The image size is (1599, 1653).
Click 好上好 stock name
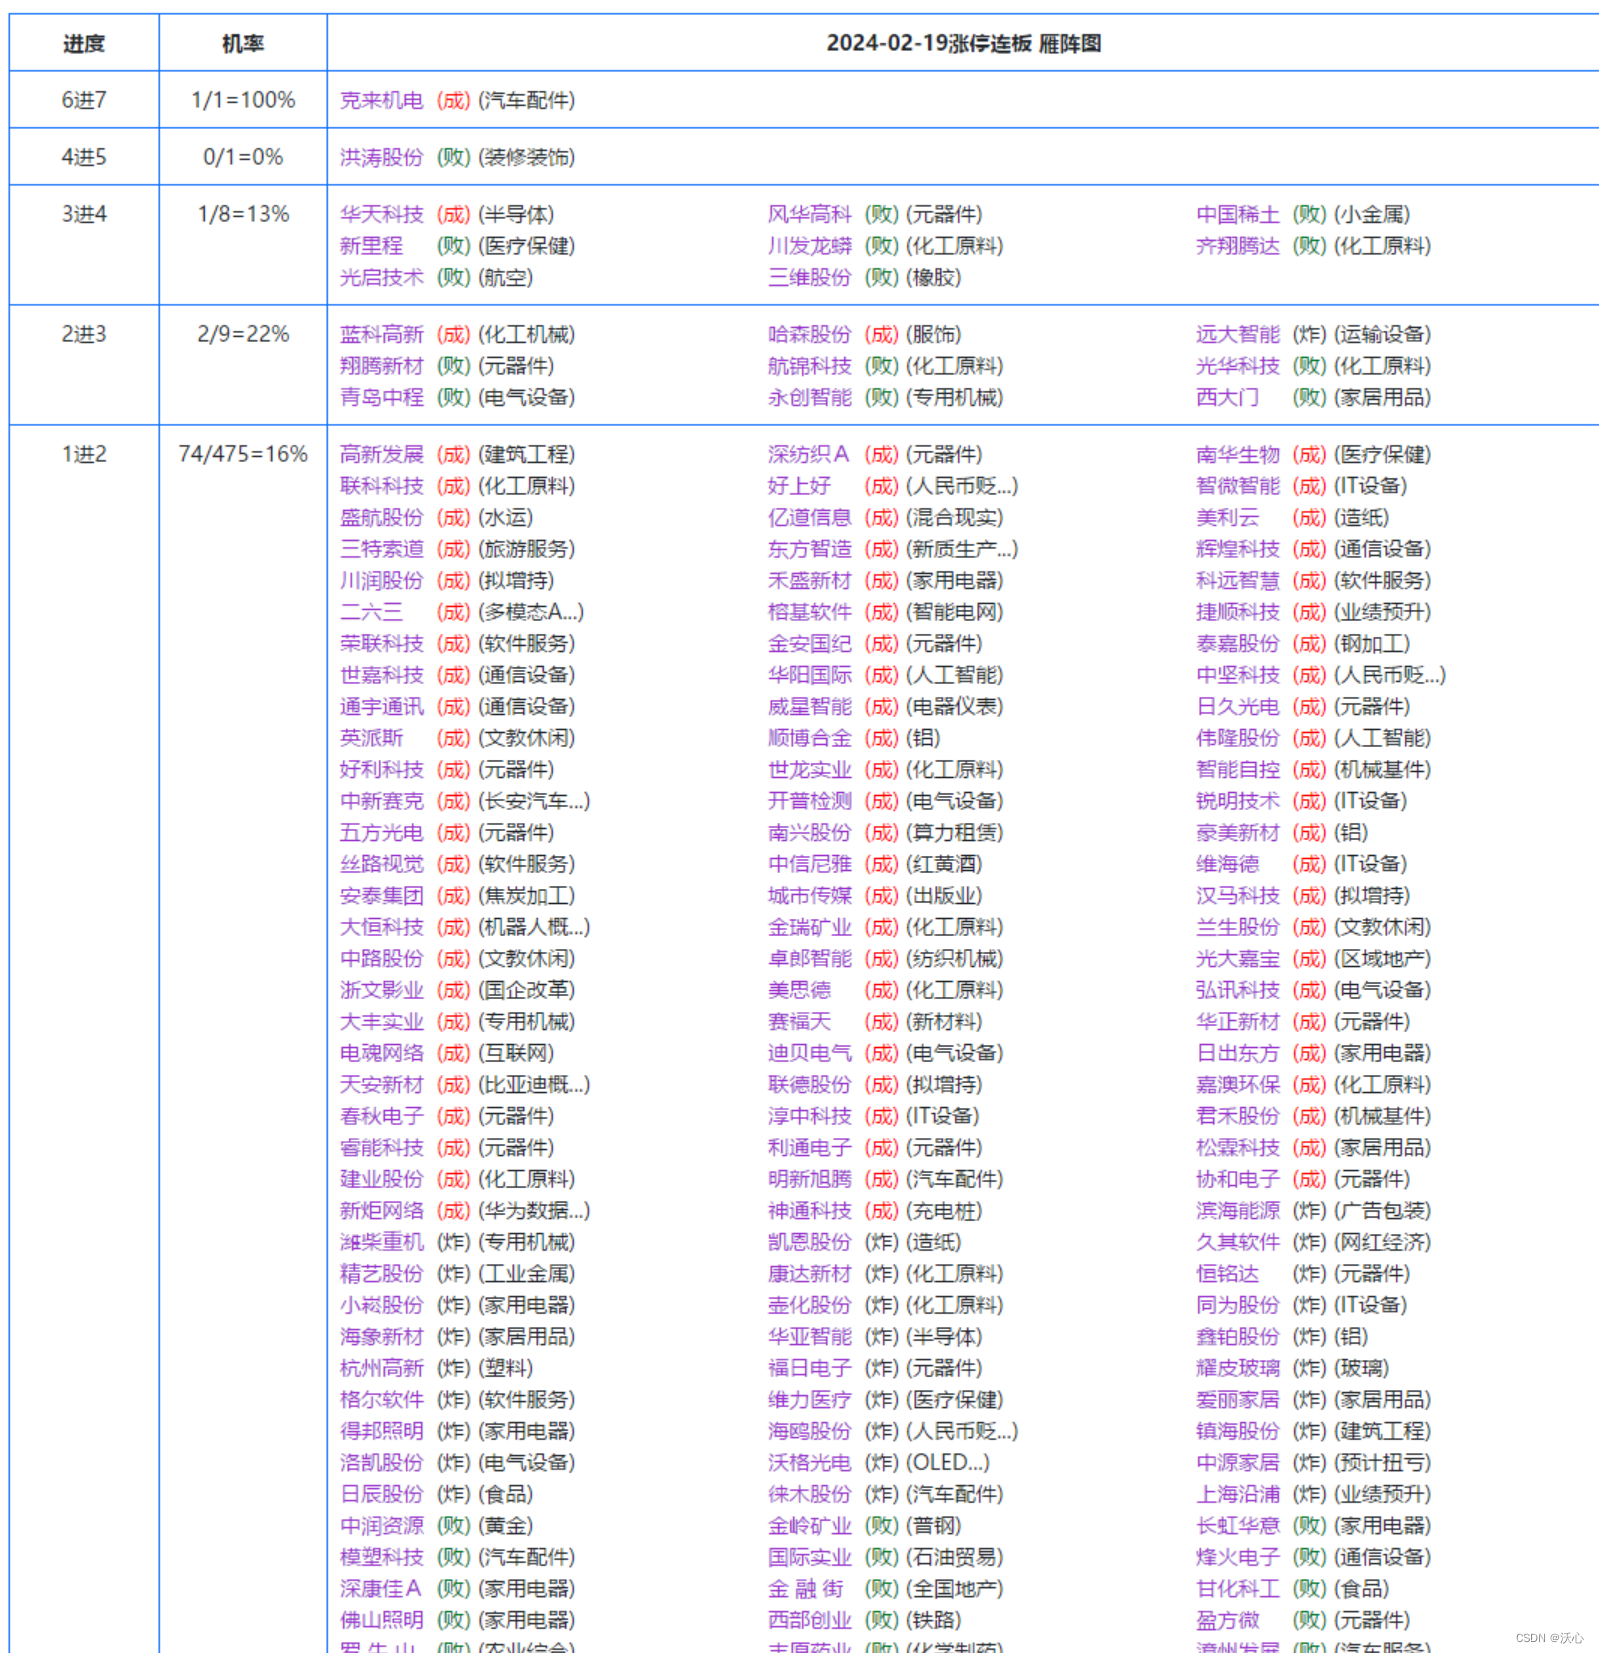point(799,486)
